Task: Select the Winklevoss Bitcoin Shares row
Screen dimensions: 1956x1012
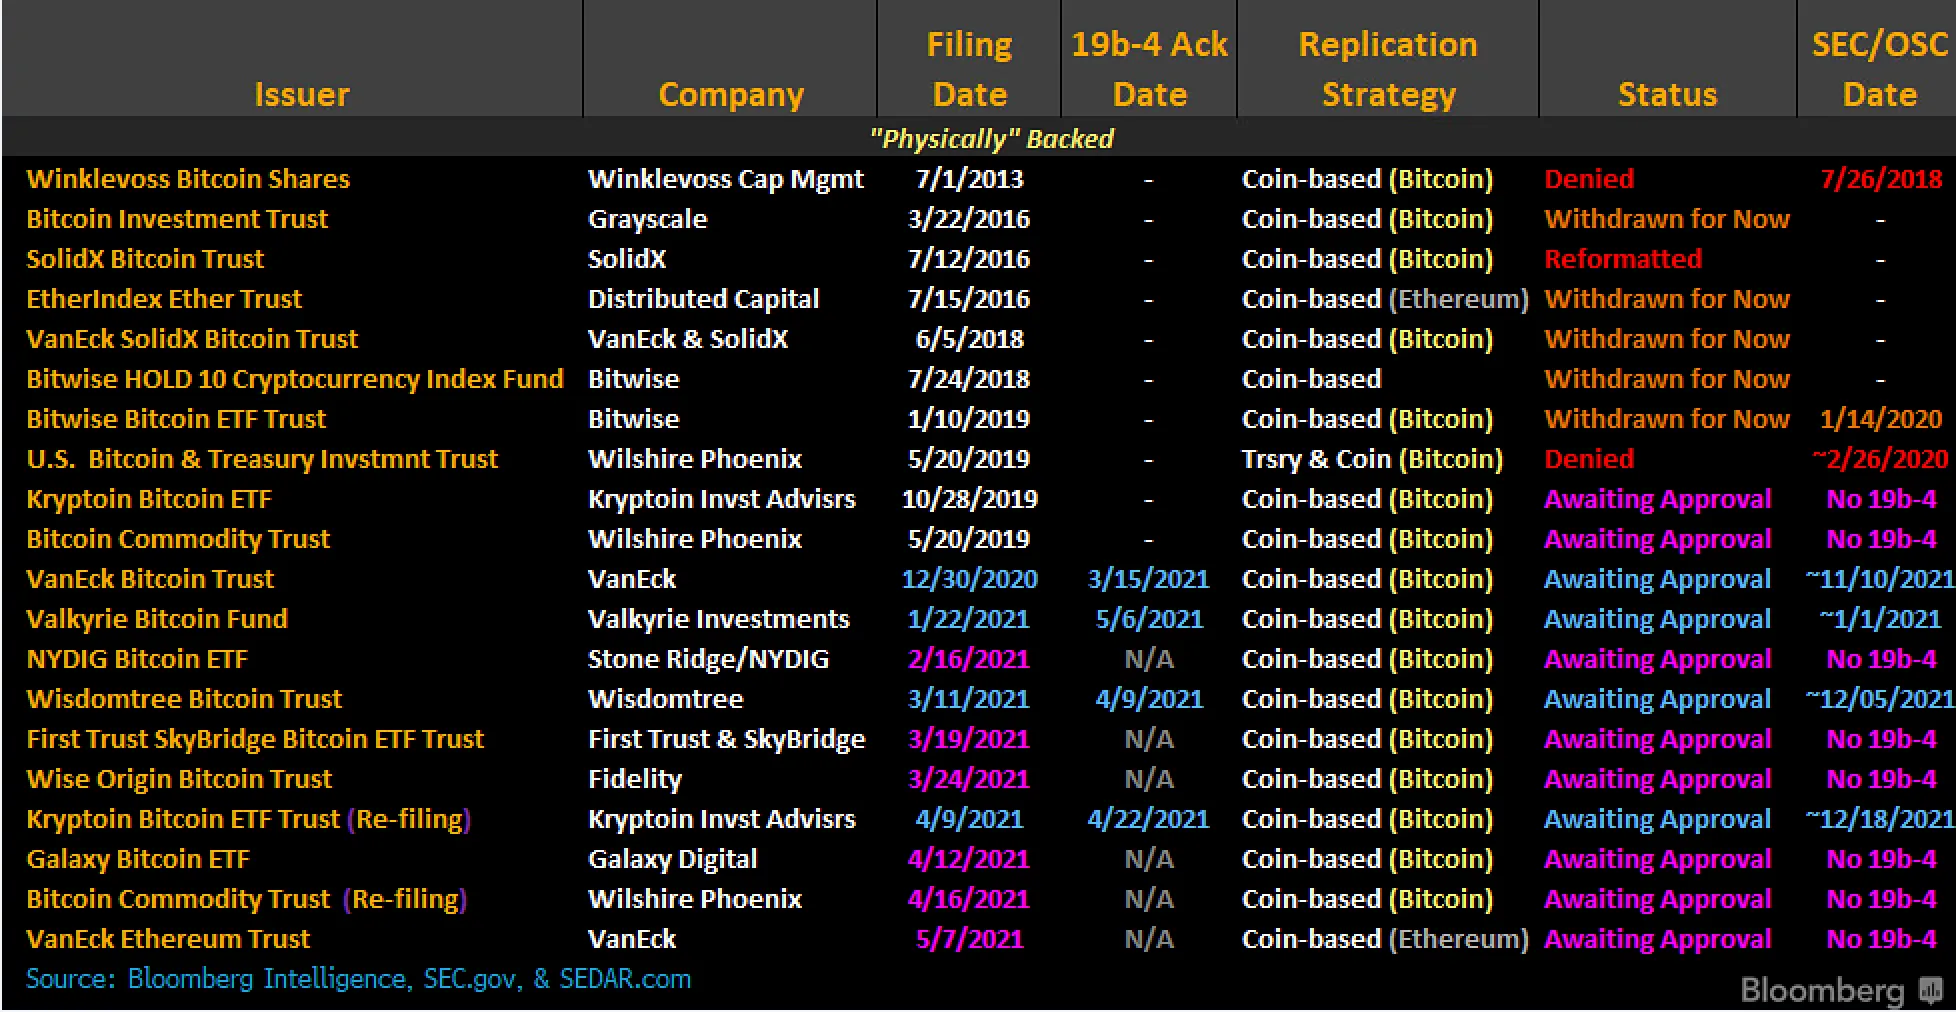Action: click(x=189, y=179)
